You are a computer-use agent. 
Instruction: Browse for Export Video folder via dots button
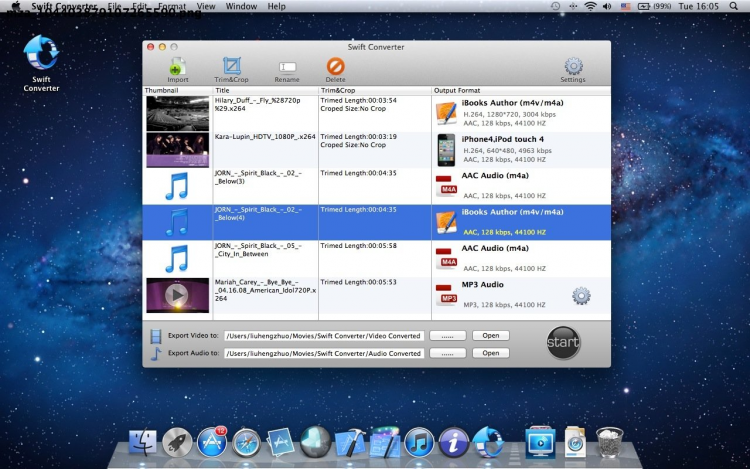point(447,336)
